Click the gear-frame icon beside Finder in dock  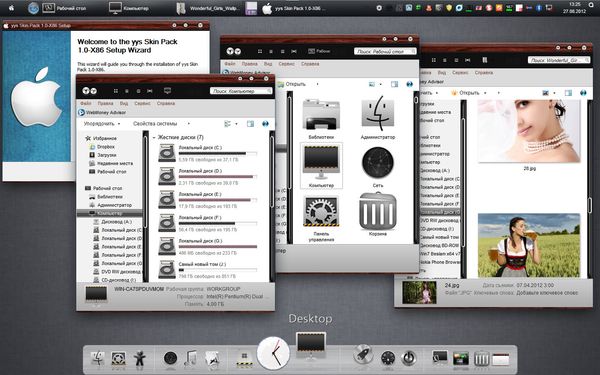[118, 359]
